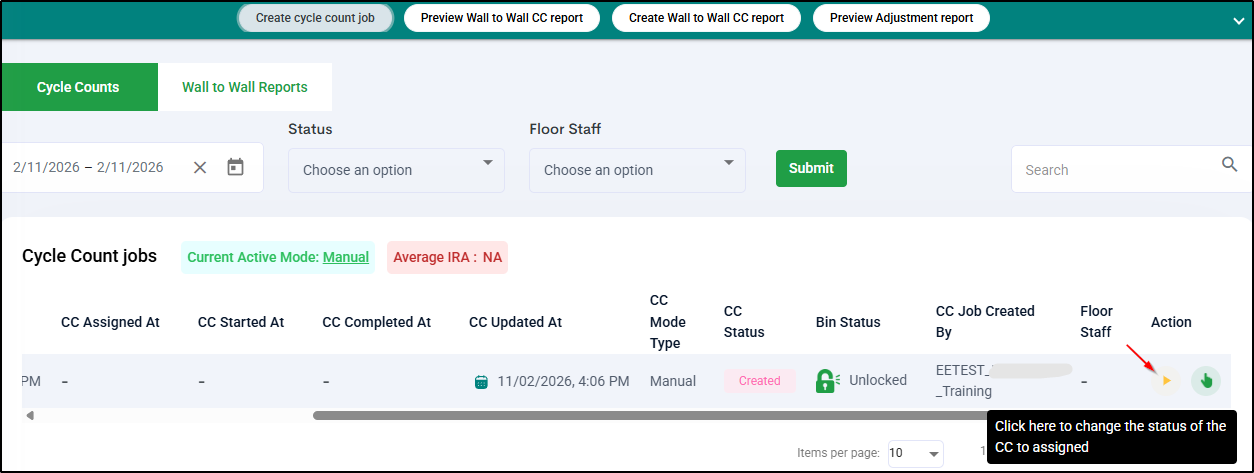1254x473 pixels.
Task: Open the Status dropdown
Action: (x=396, y=170)
